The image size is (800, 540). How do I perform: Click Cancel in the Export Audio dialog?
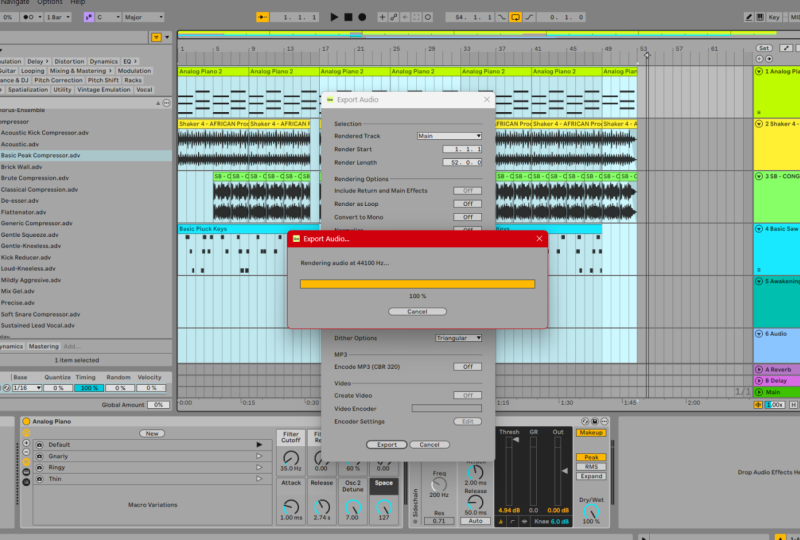429,445
